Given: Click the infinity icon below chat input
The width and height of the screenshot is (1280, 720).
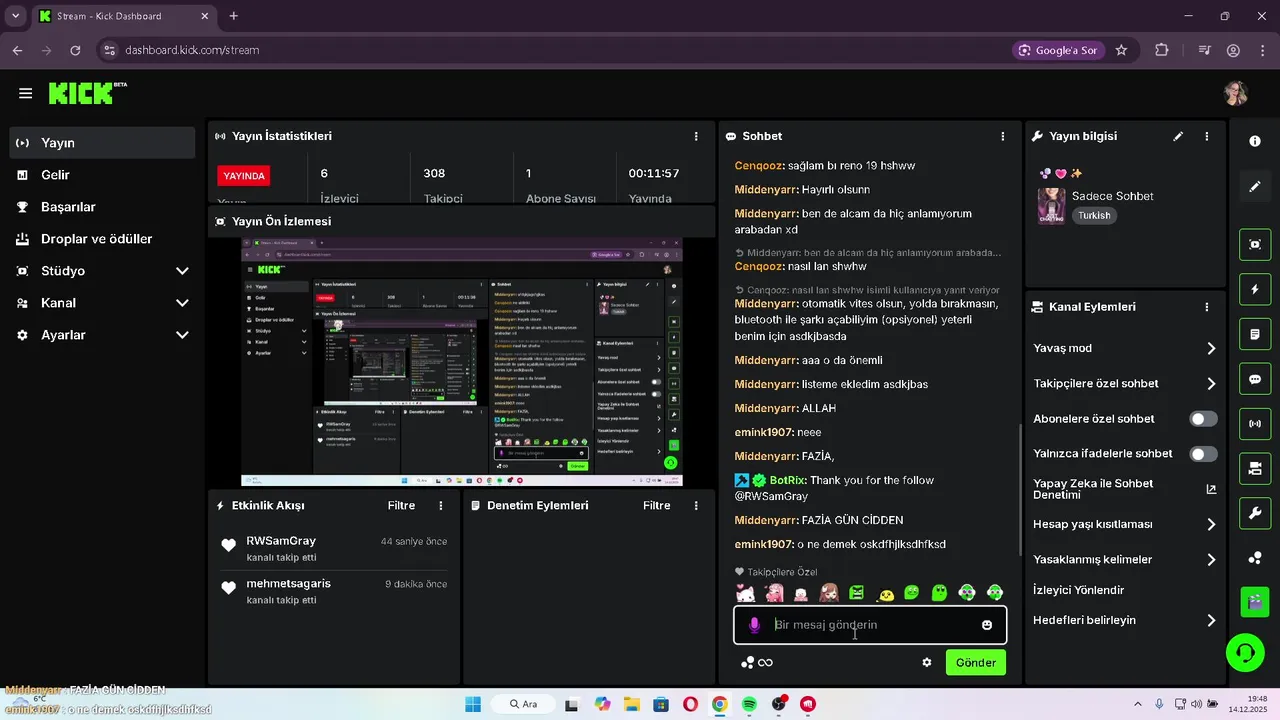Looking at the screenshot, I should (x=766, y=663).
